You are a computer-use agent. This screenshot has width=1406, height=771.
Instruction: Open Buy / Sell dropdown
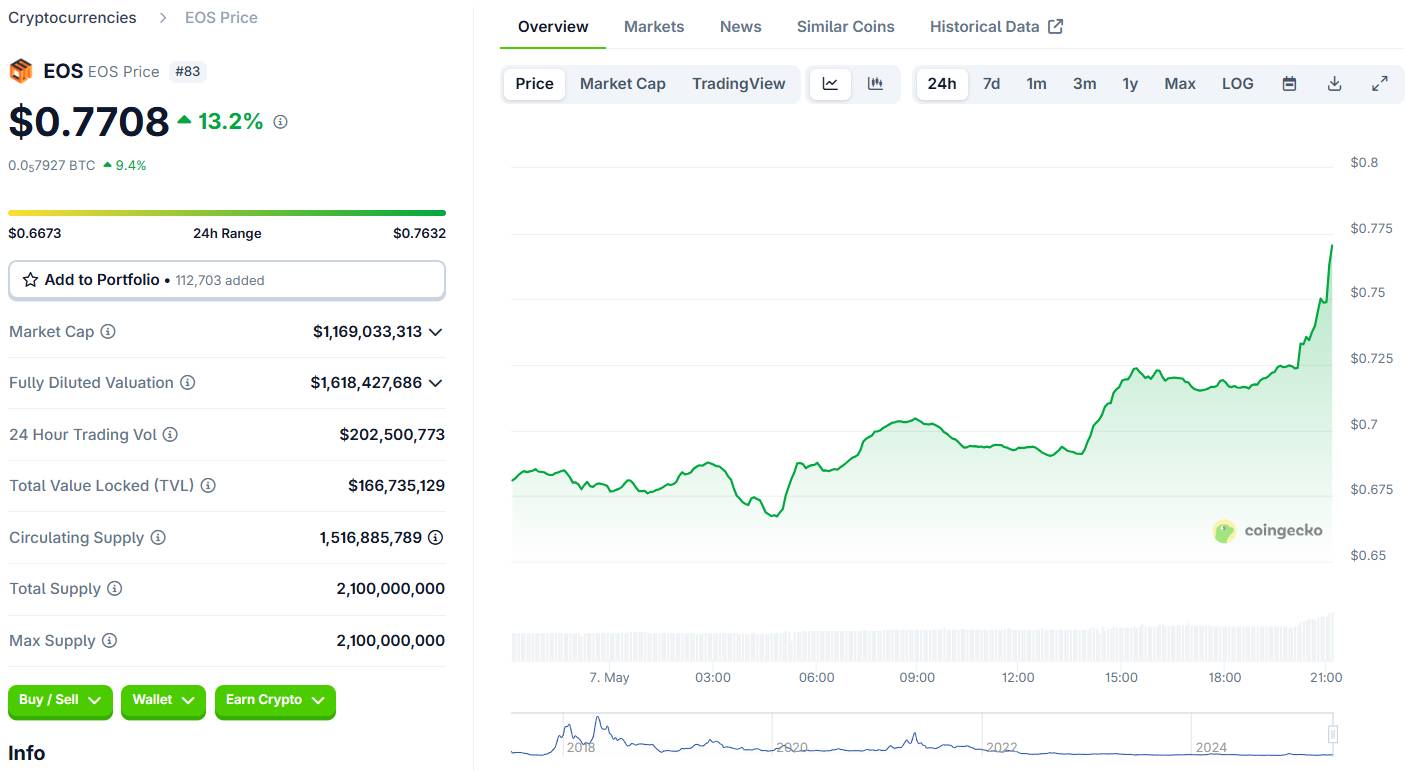tap(60, 701)
